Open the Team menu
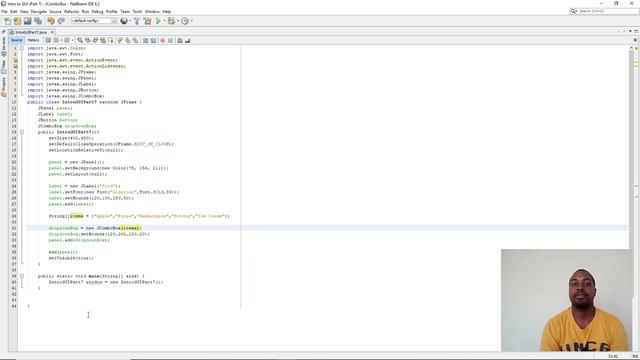This screenshot has width=640, height=360. [125, 11]
